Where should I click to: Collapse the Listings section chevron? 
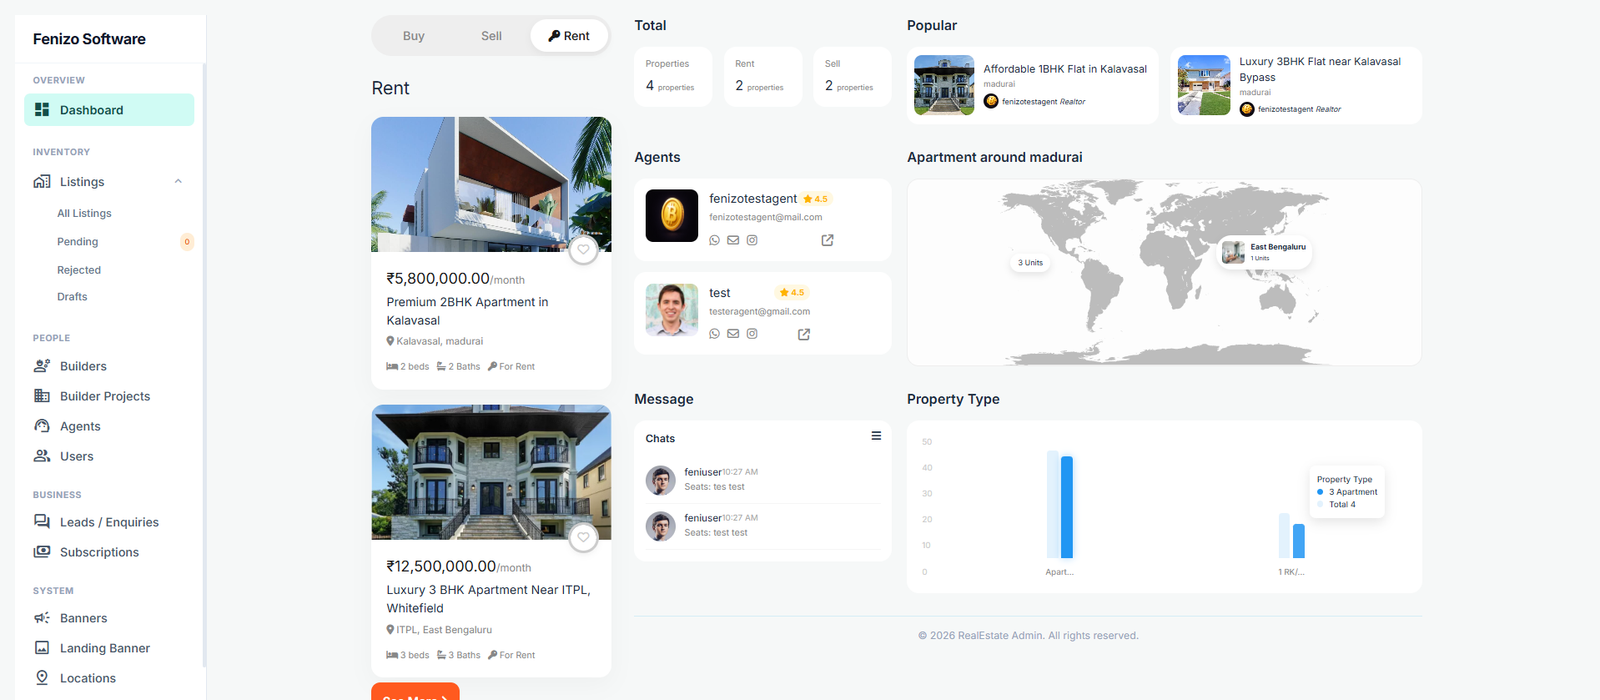point(178,182)
